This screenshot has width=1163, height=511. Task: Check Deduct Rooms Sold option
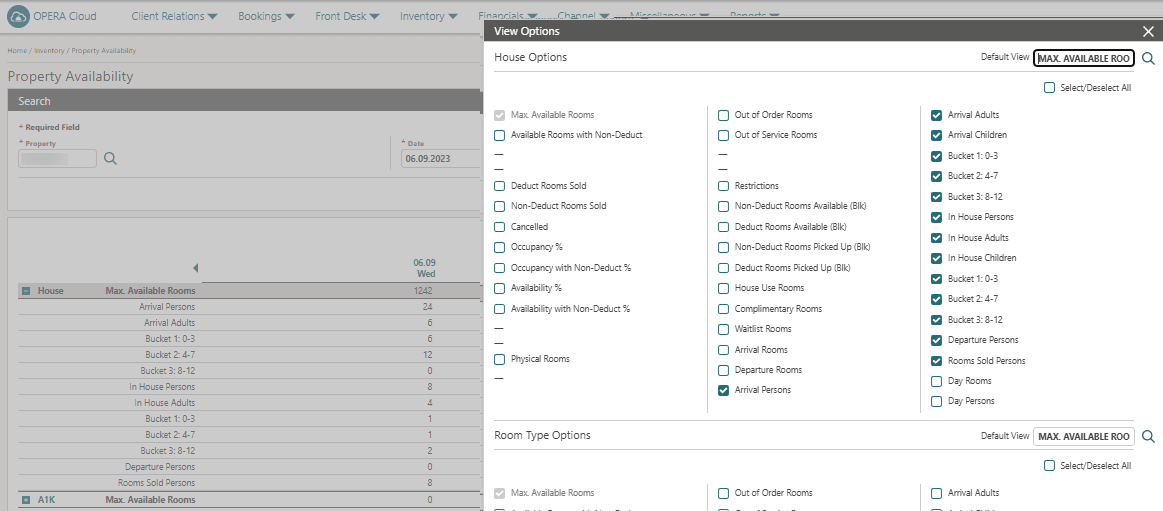[x=500, y=185]
